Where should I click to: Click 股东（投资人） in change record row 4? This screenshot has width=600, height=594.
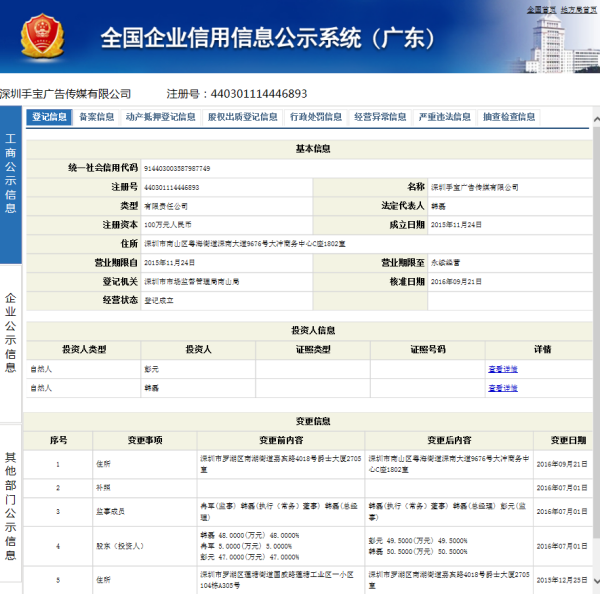pyautogui.click(x=120, y=546)
